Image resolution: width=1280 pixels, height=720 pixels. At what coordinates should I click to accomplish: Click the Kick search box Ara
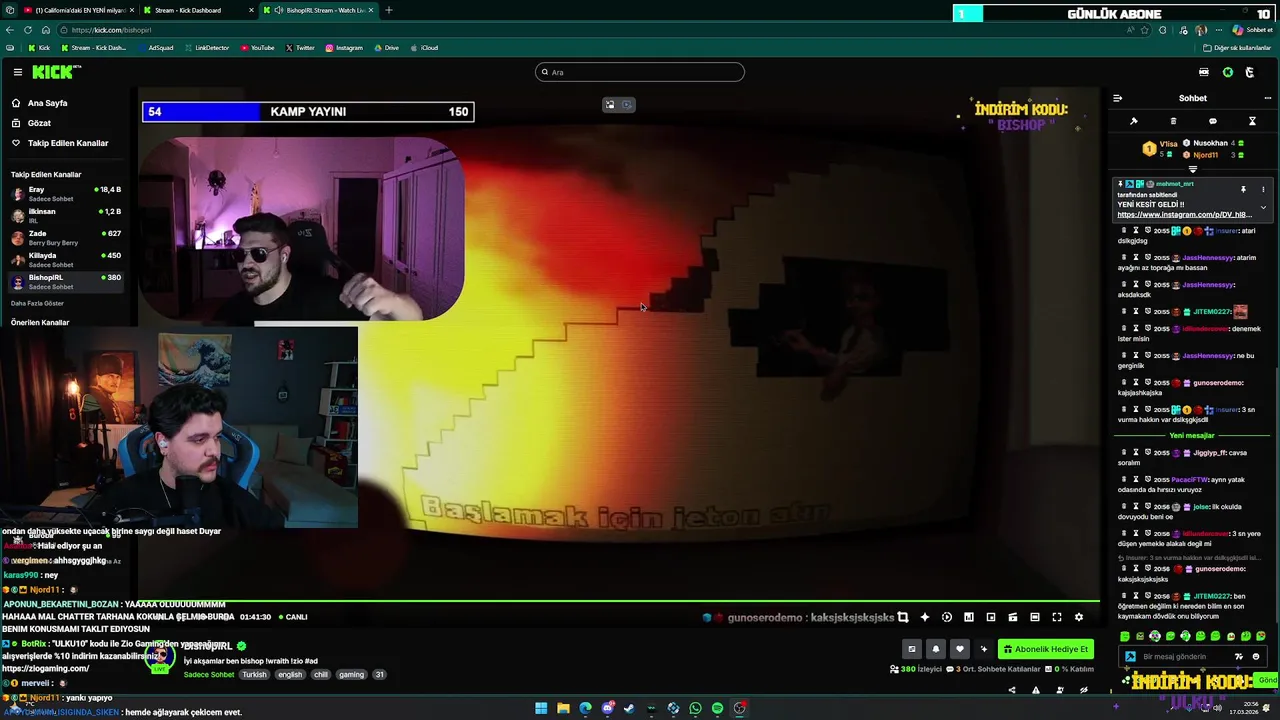click(640, 72)
